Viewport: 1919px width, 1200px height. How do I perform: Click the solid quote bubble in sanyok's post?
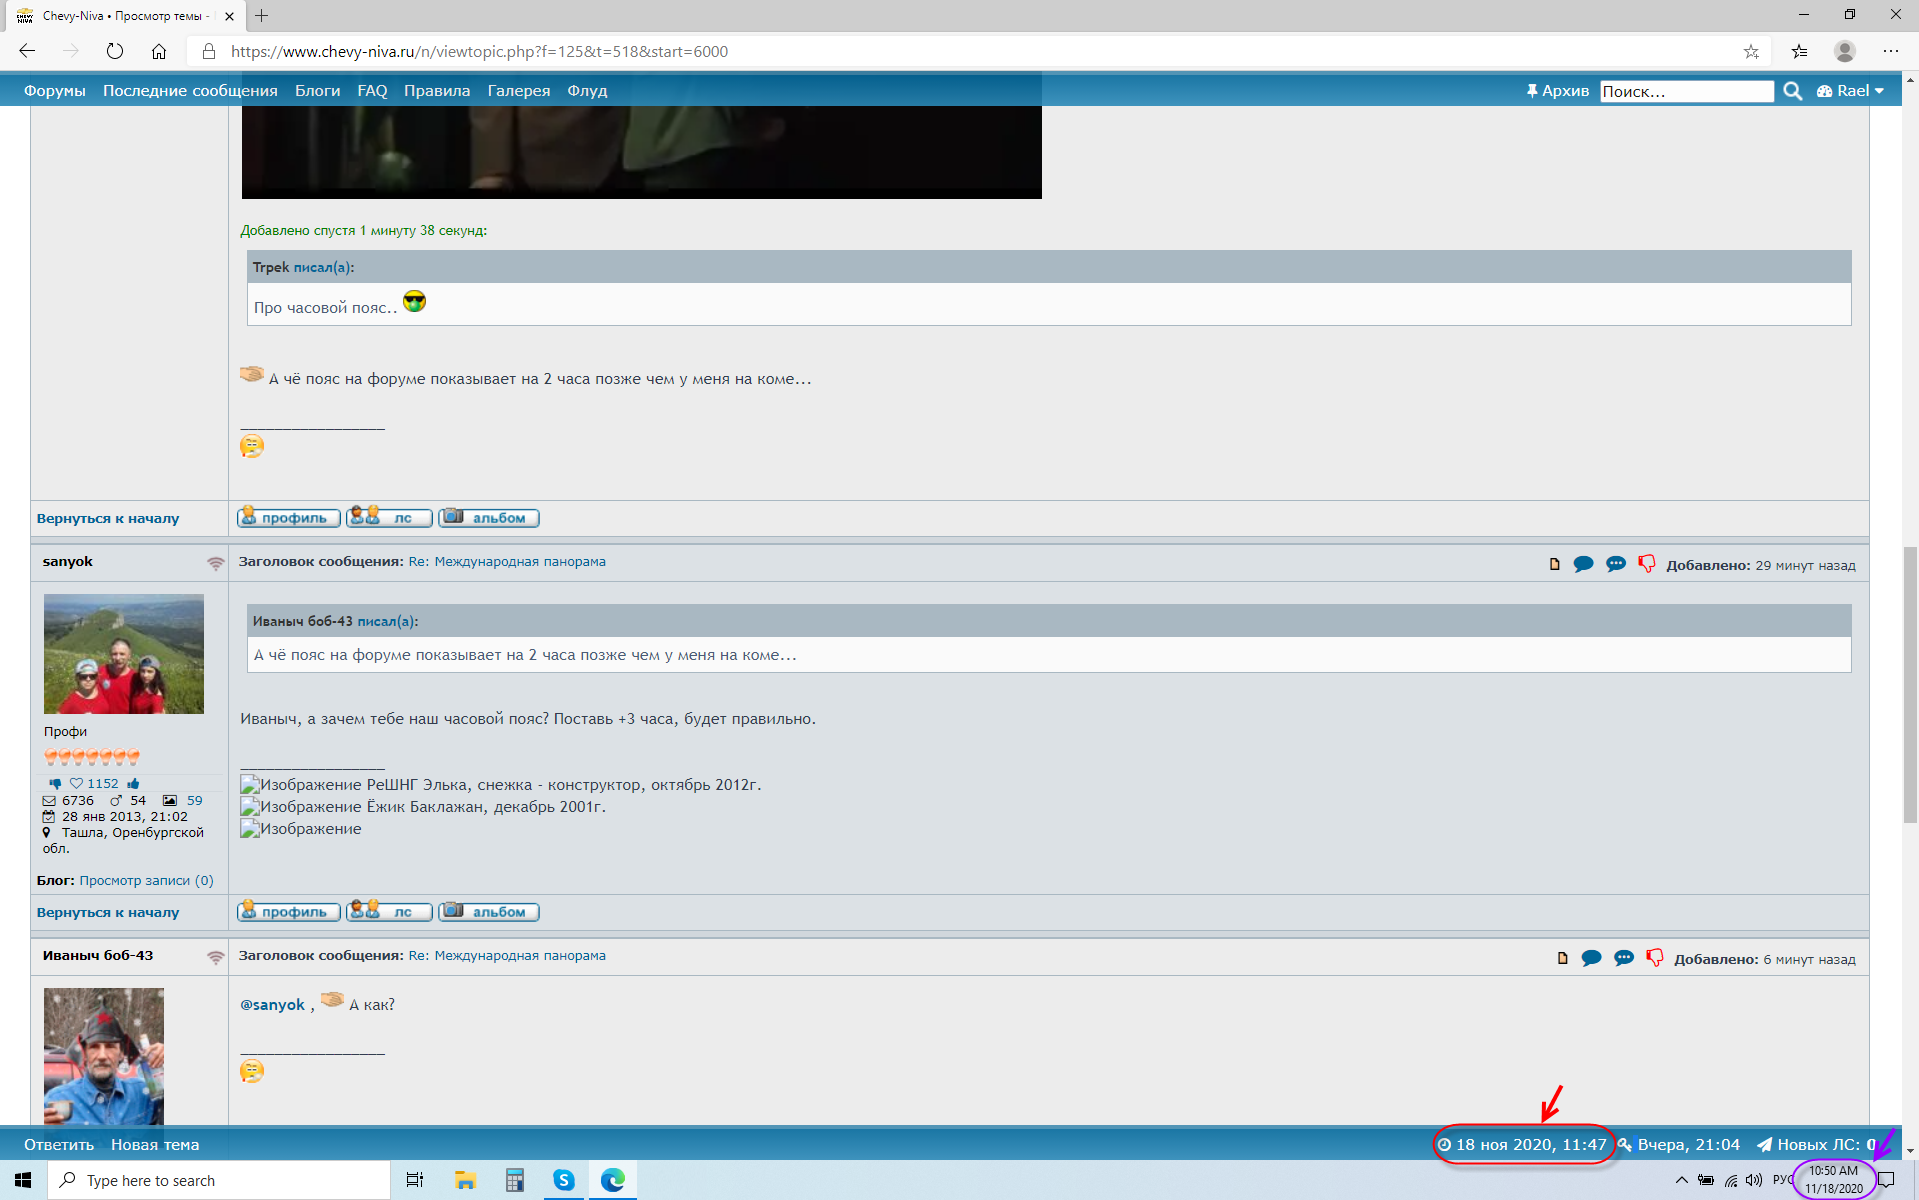pos(1583,565)
